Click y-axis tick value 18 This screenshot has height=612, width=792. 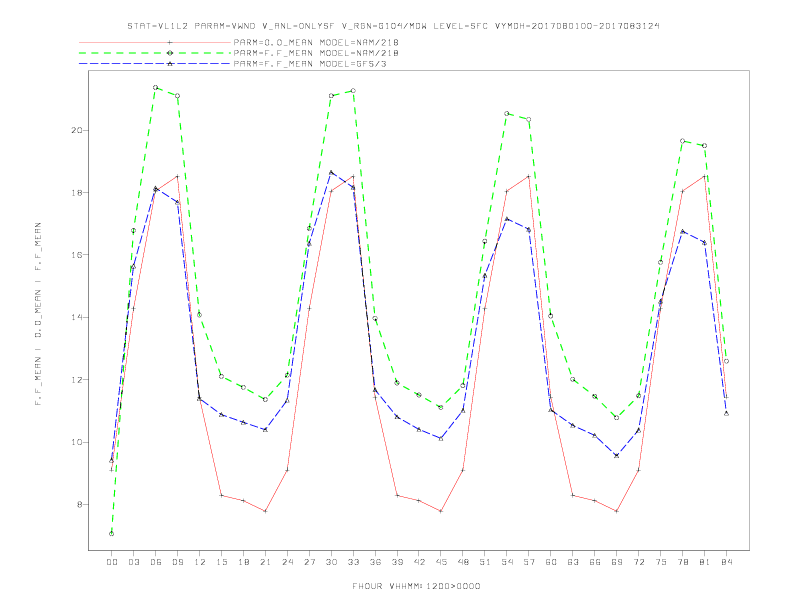(76, 193)
